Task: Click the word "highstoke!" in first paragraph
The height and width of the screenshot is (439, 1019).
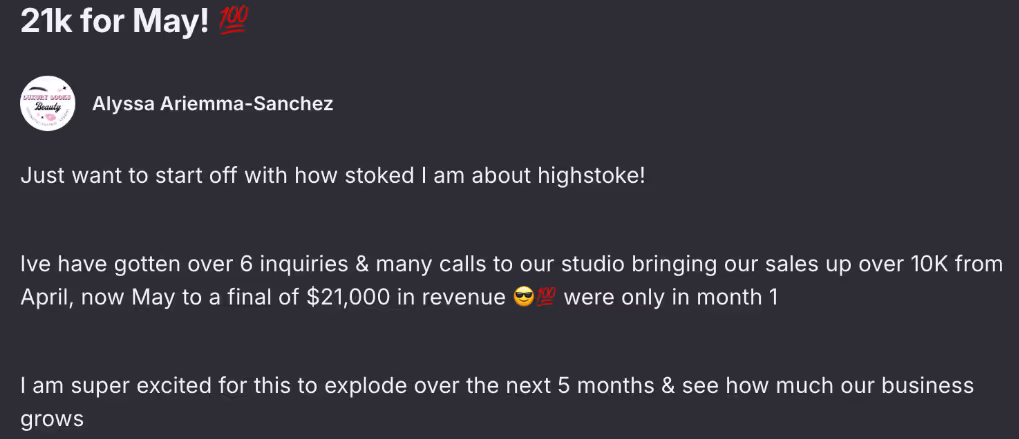Action: point(595,176)
